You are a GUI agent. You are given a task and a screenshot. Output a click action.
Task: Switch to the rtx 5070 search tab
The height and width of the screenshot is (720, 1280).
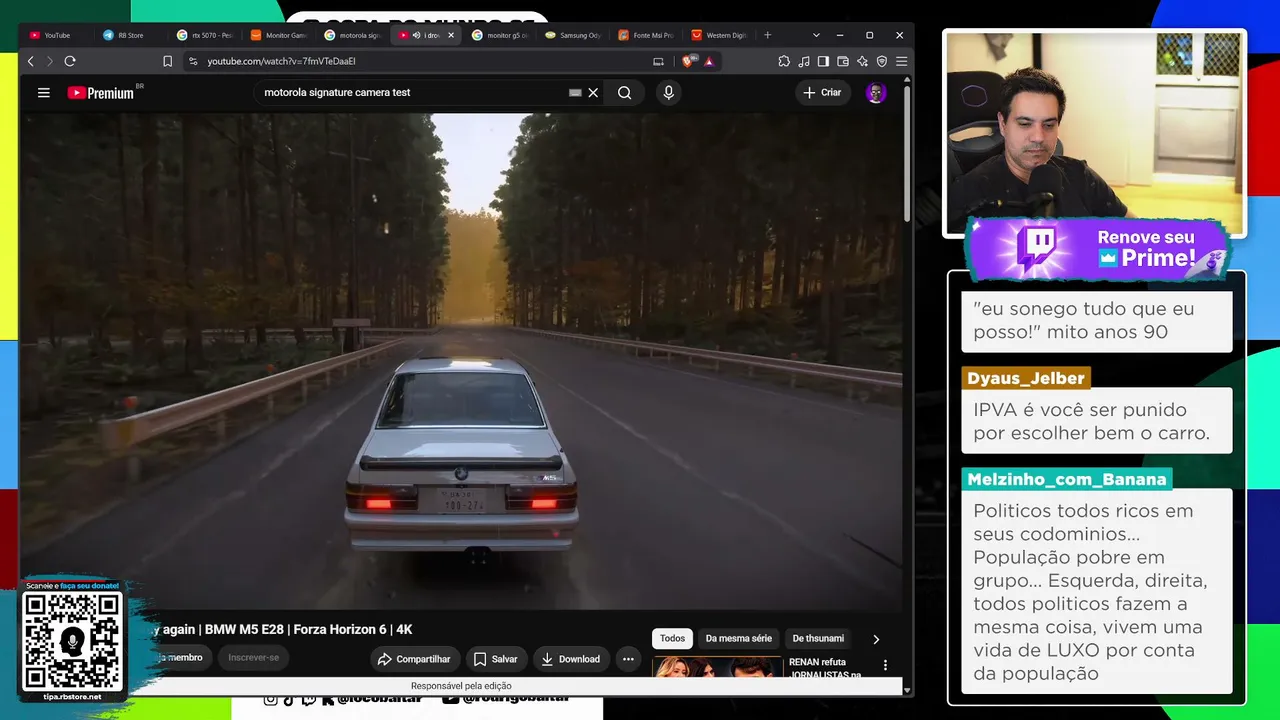(205, 35)
